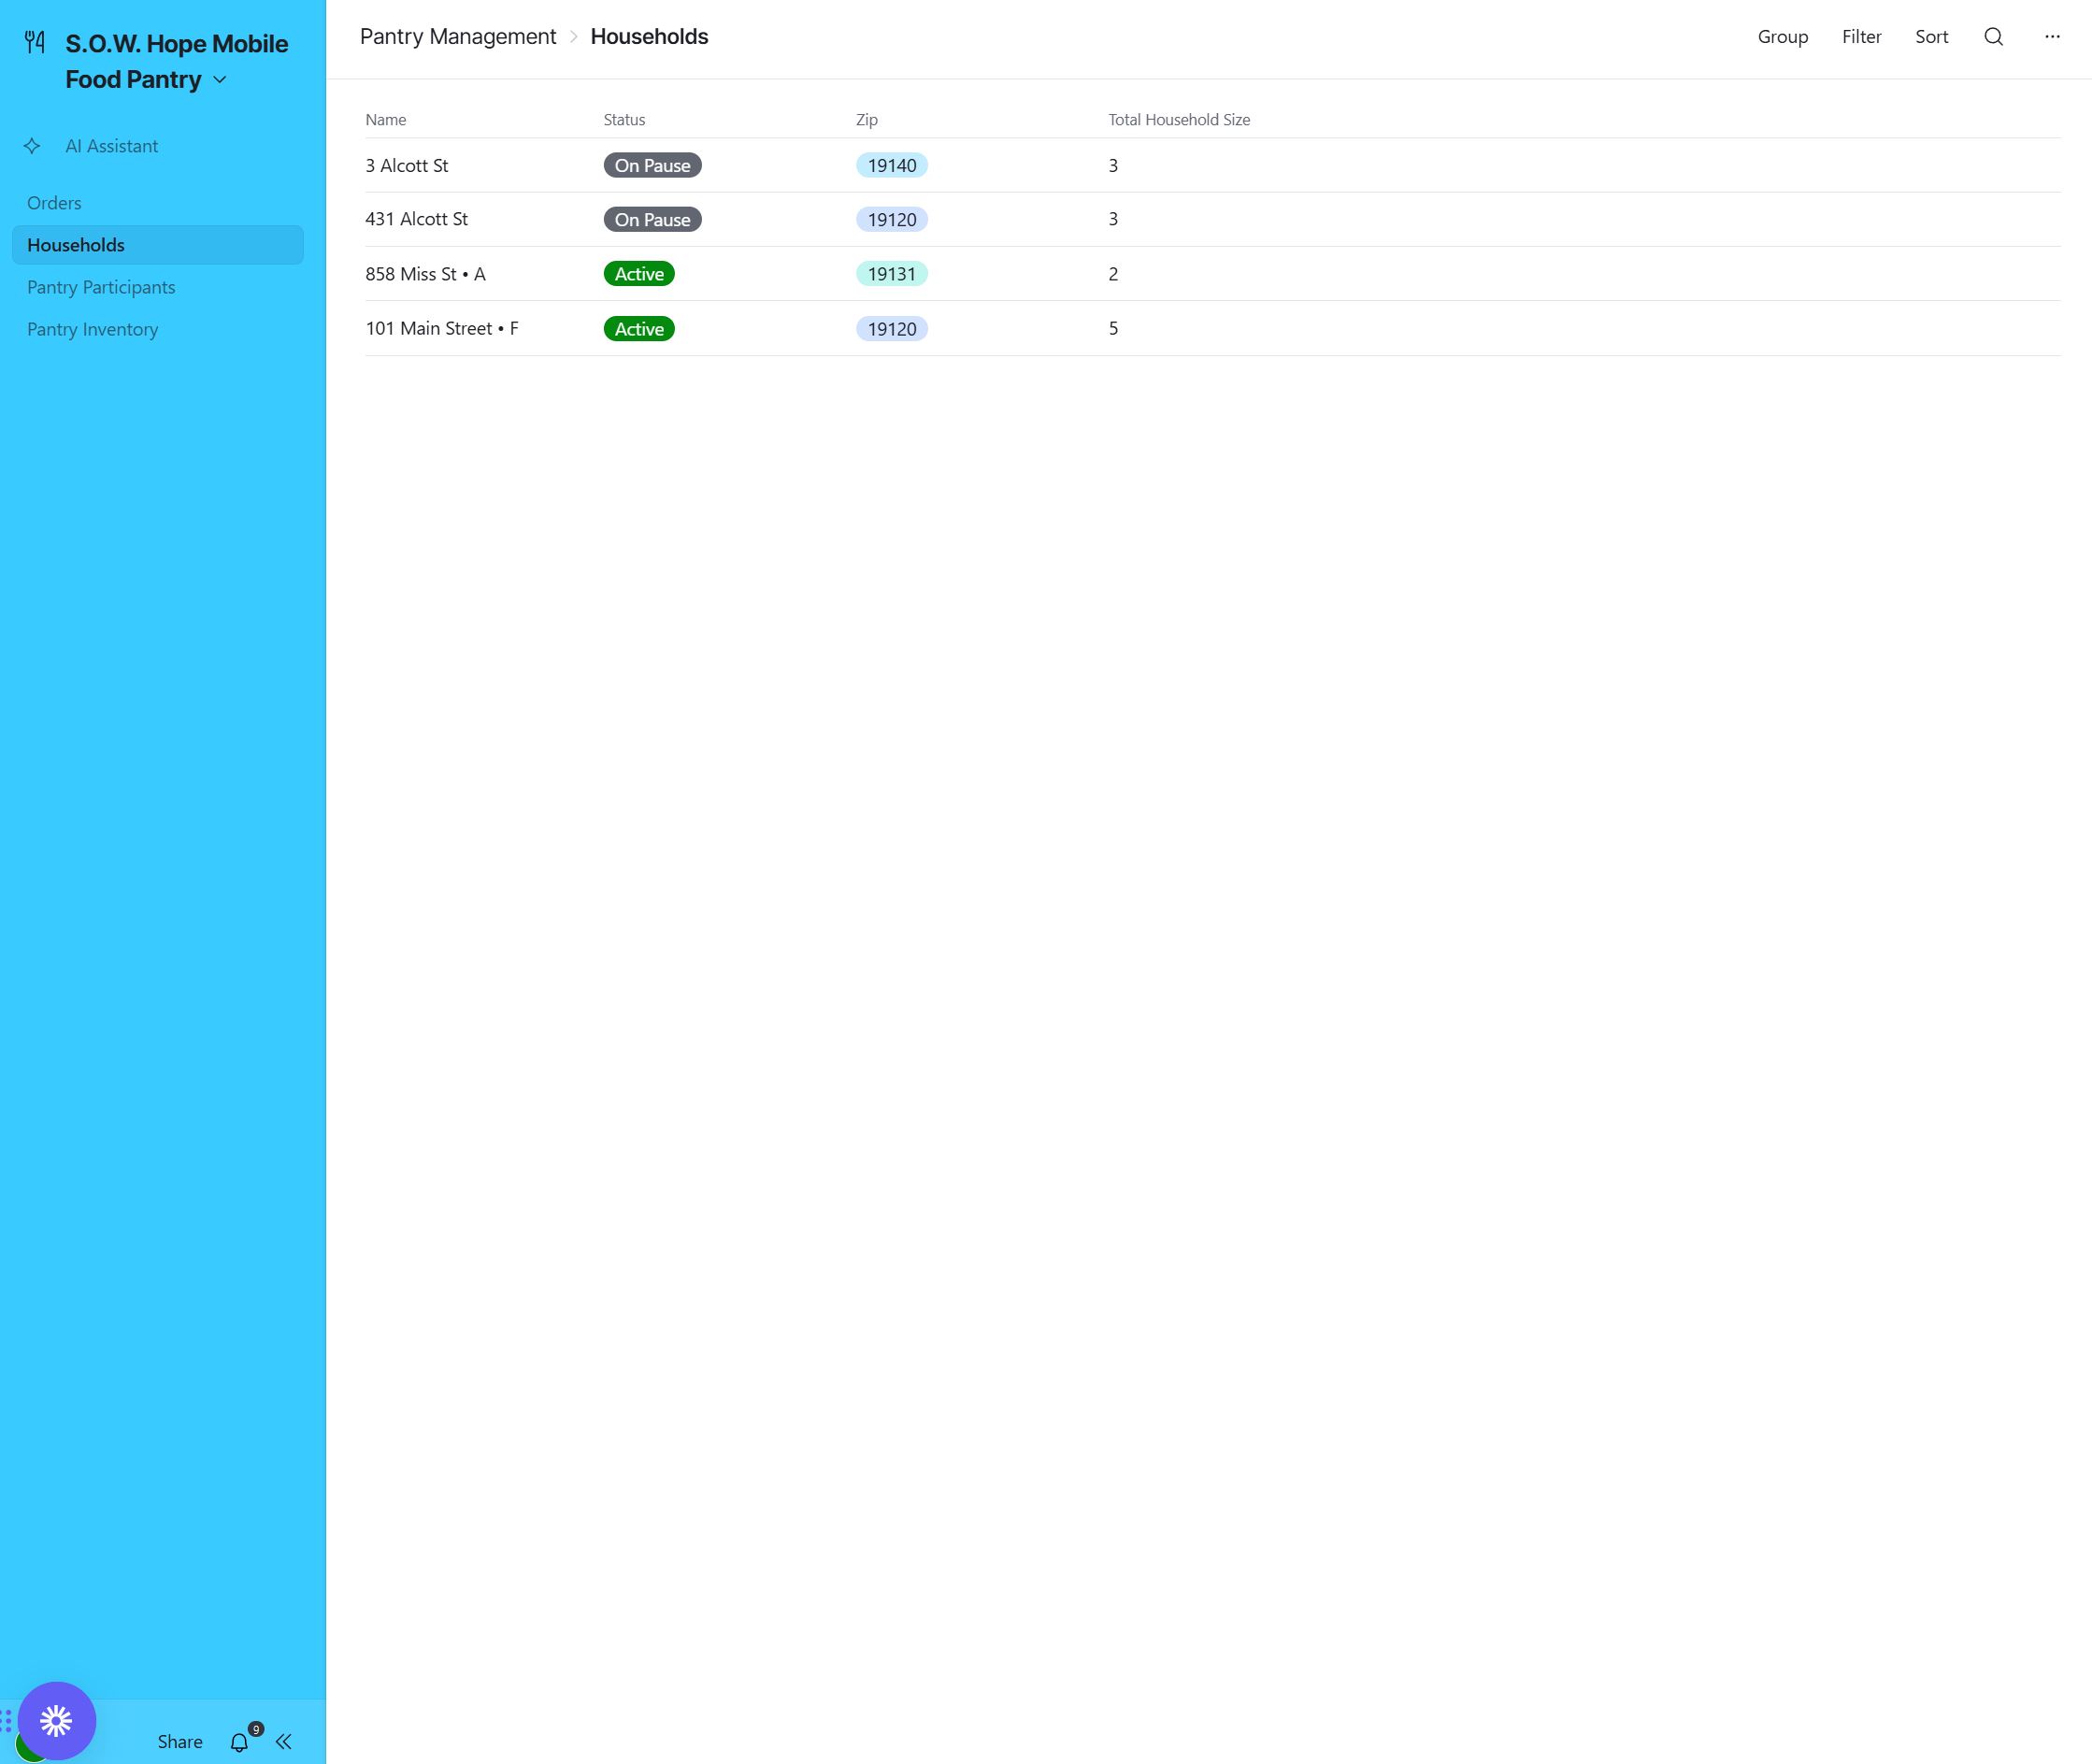Click the Share button
2092x1764 pixels.
pos(180,1742)
